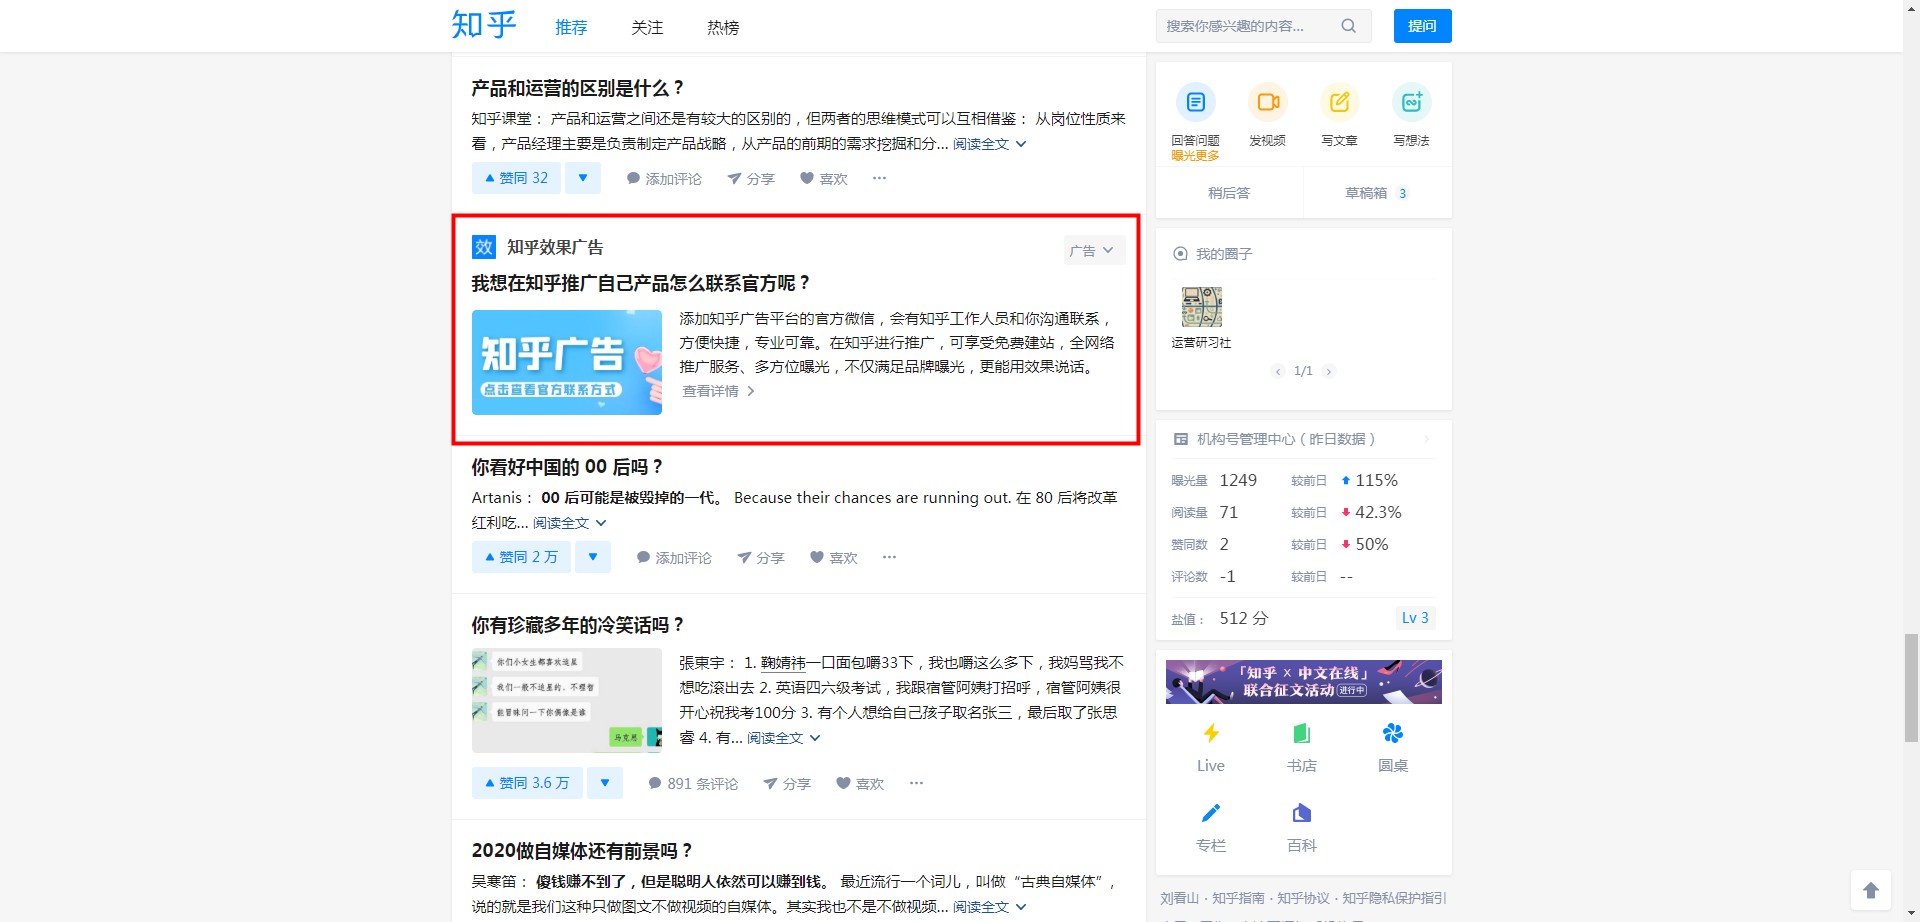The image size is (1920, 922).
Task: Switch to the 关注 tab
Action: tap(647, 27)
